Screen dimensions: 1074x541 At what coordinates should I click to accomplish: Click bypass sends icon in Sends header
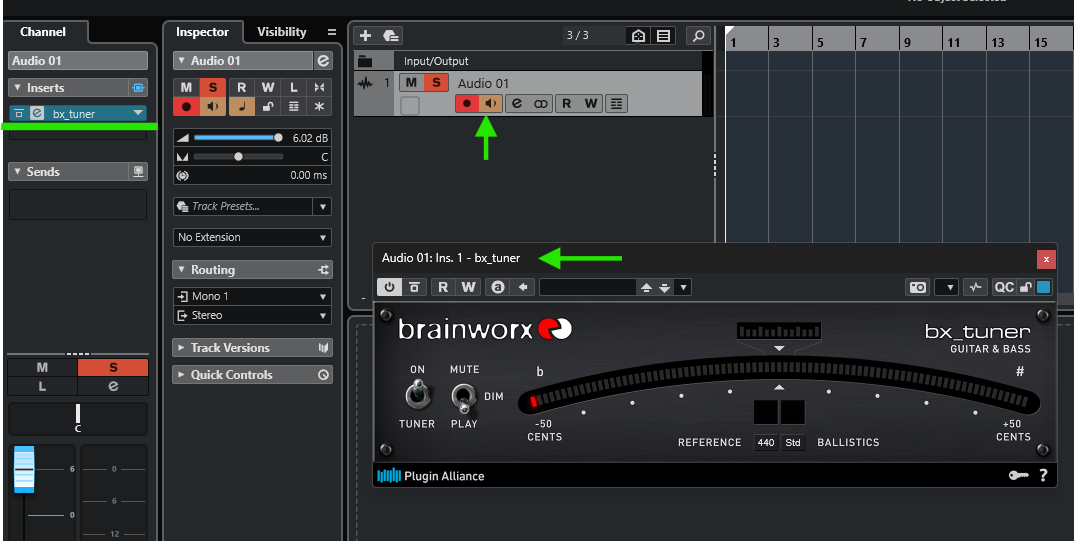[x=138, y=171]
